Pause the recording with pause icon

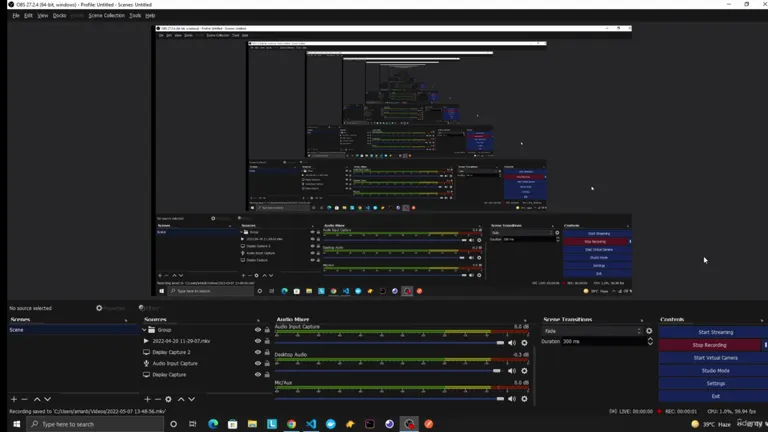pos(765,345)
